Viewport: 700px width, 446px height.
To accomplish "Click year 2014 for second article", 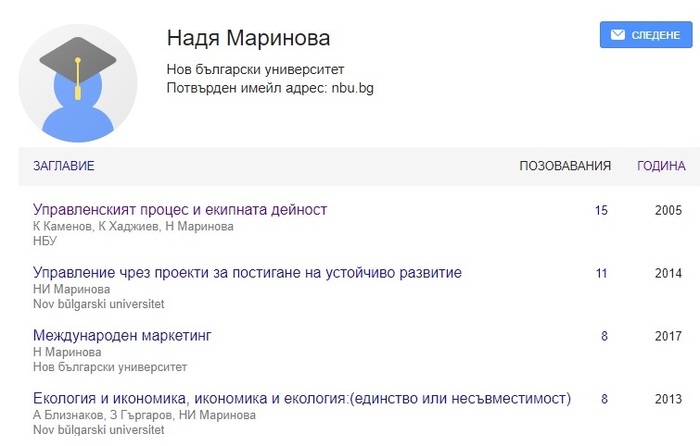I will click(x=668, y=273).
